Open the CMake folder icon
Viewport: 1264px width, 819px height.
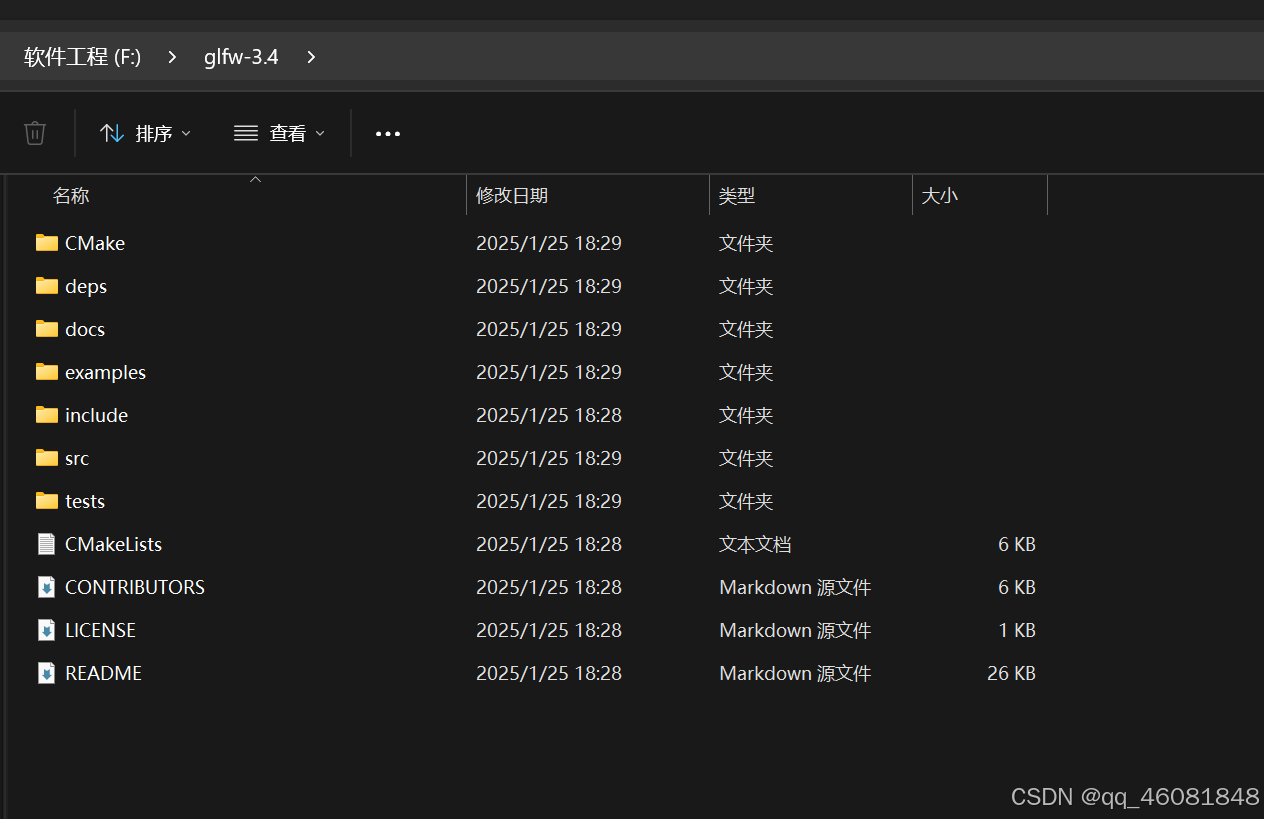tap(46, 242)
